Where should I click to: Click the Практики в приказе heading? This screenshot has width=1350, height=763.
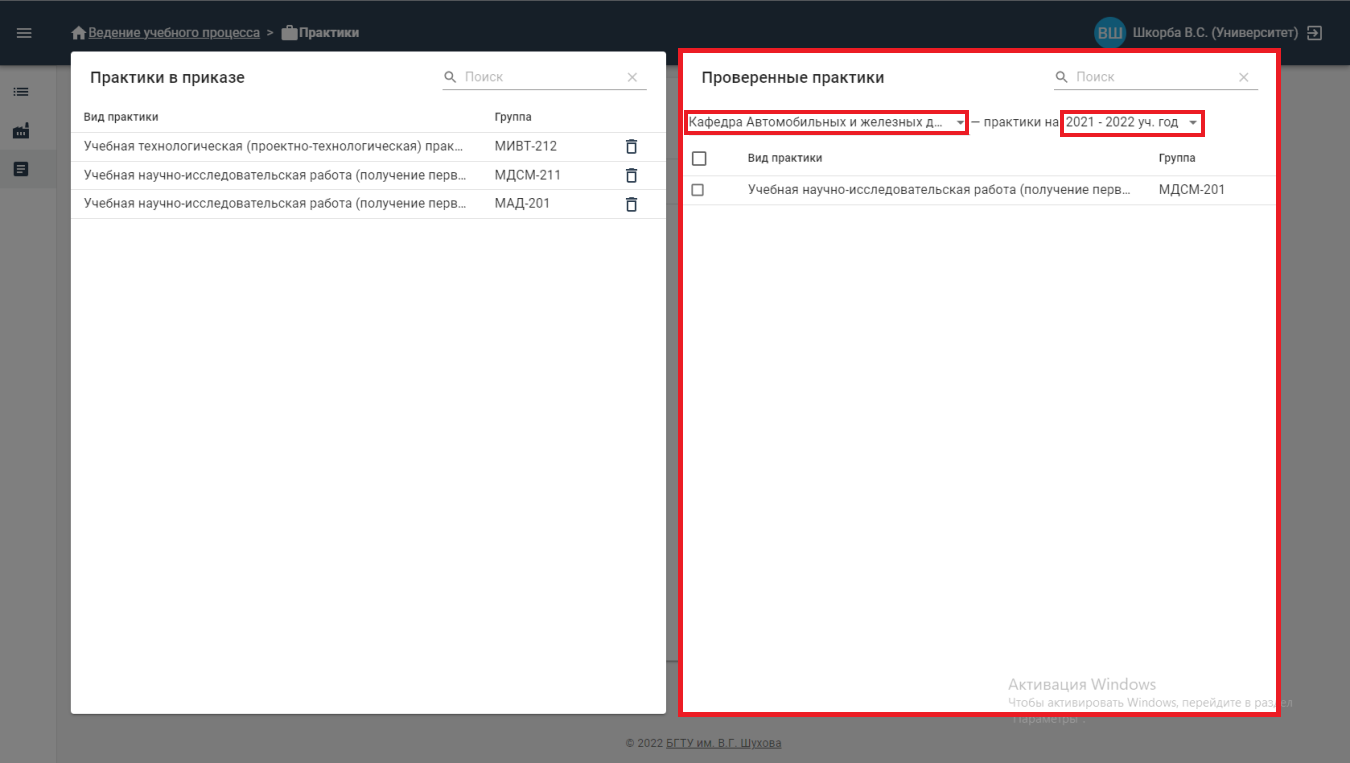point(167,77)
